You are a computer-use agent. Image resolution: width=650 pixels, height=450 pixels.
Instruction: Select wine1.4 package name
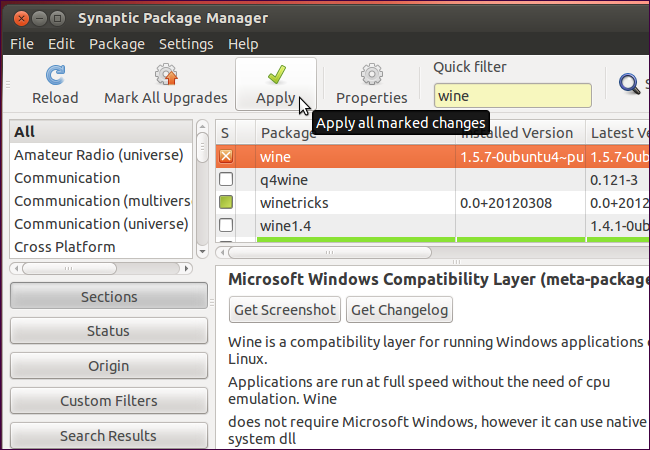[x=286, y=226]
